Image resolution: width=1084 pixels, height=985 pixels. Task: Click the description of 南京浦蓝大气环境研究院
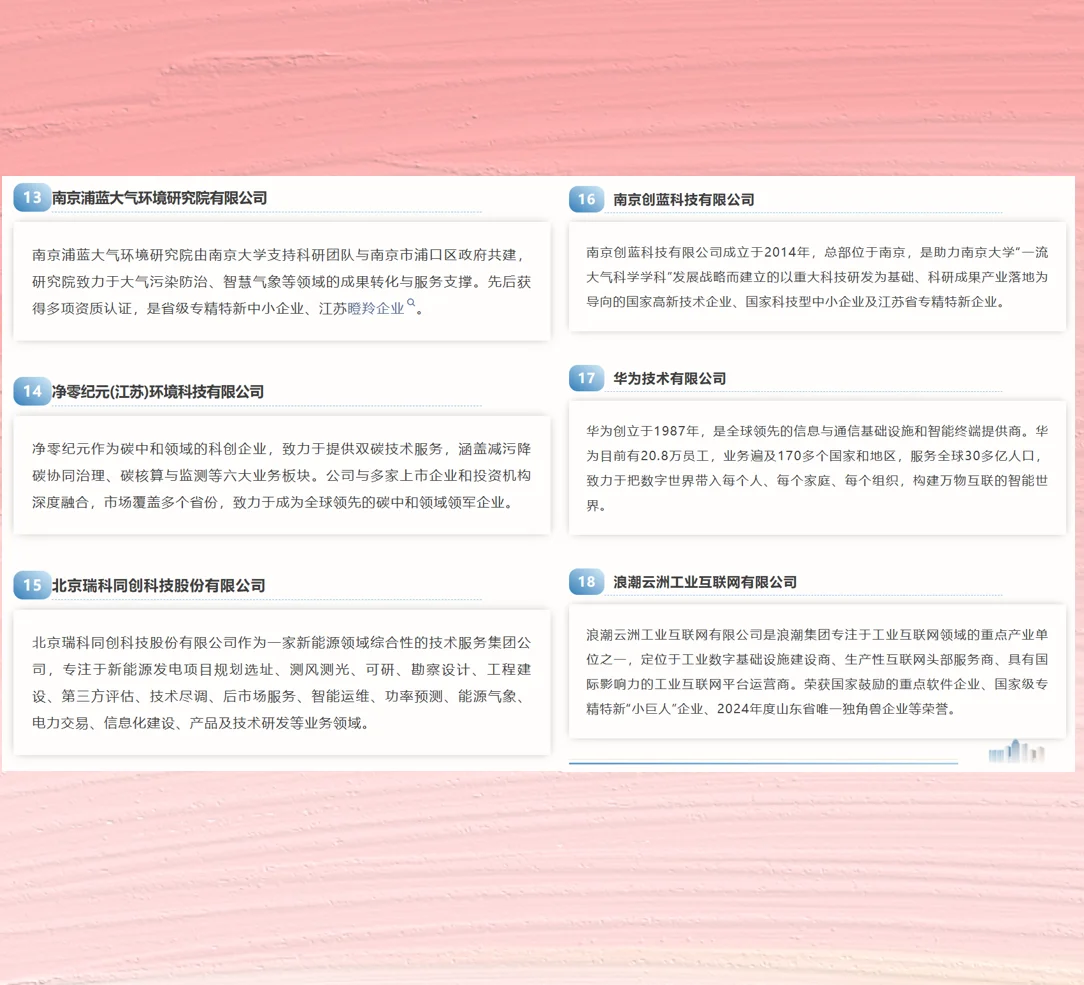click(281, 281)
